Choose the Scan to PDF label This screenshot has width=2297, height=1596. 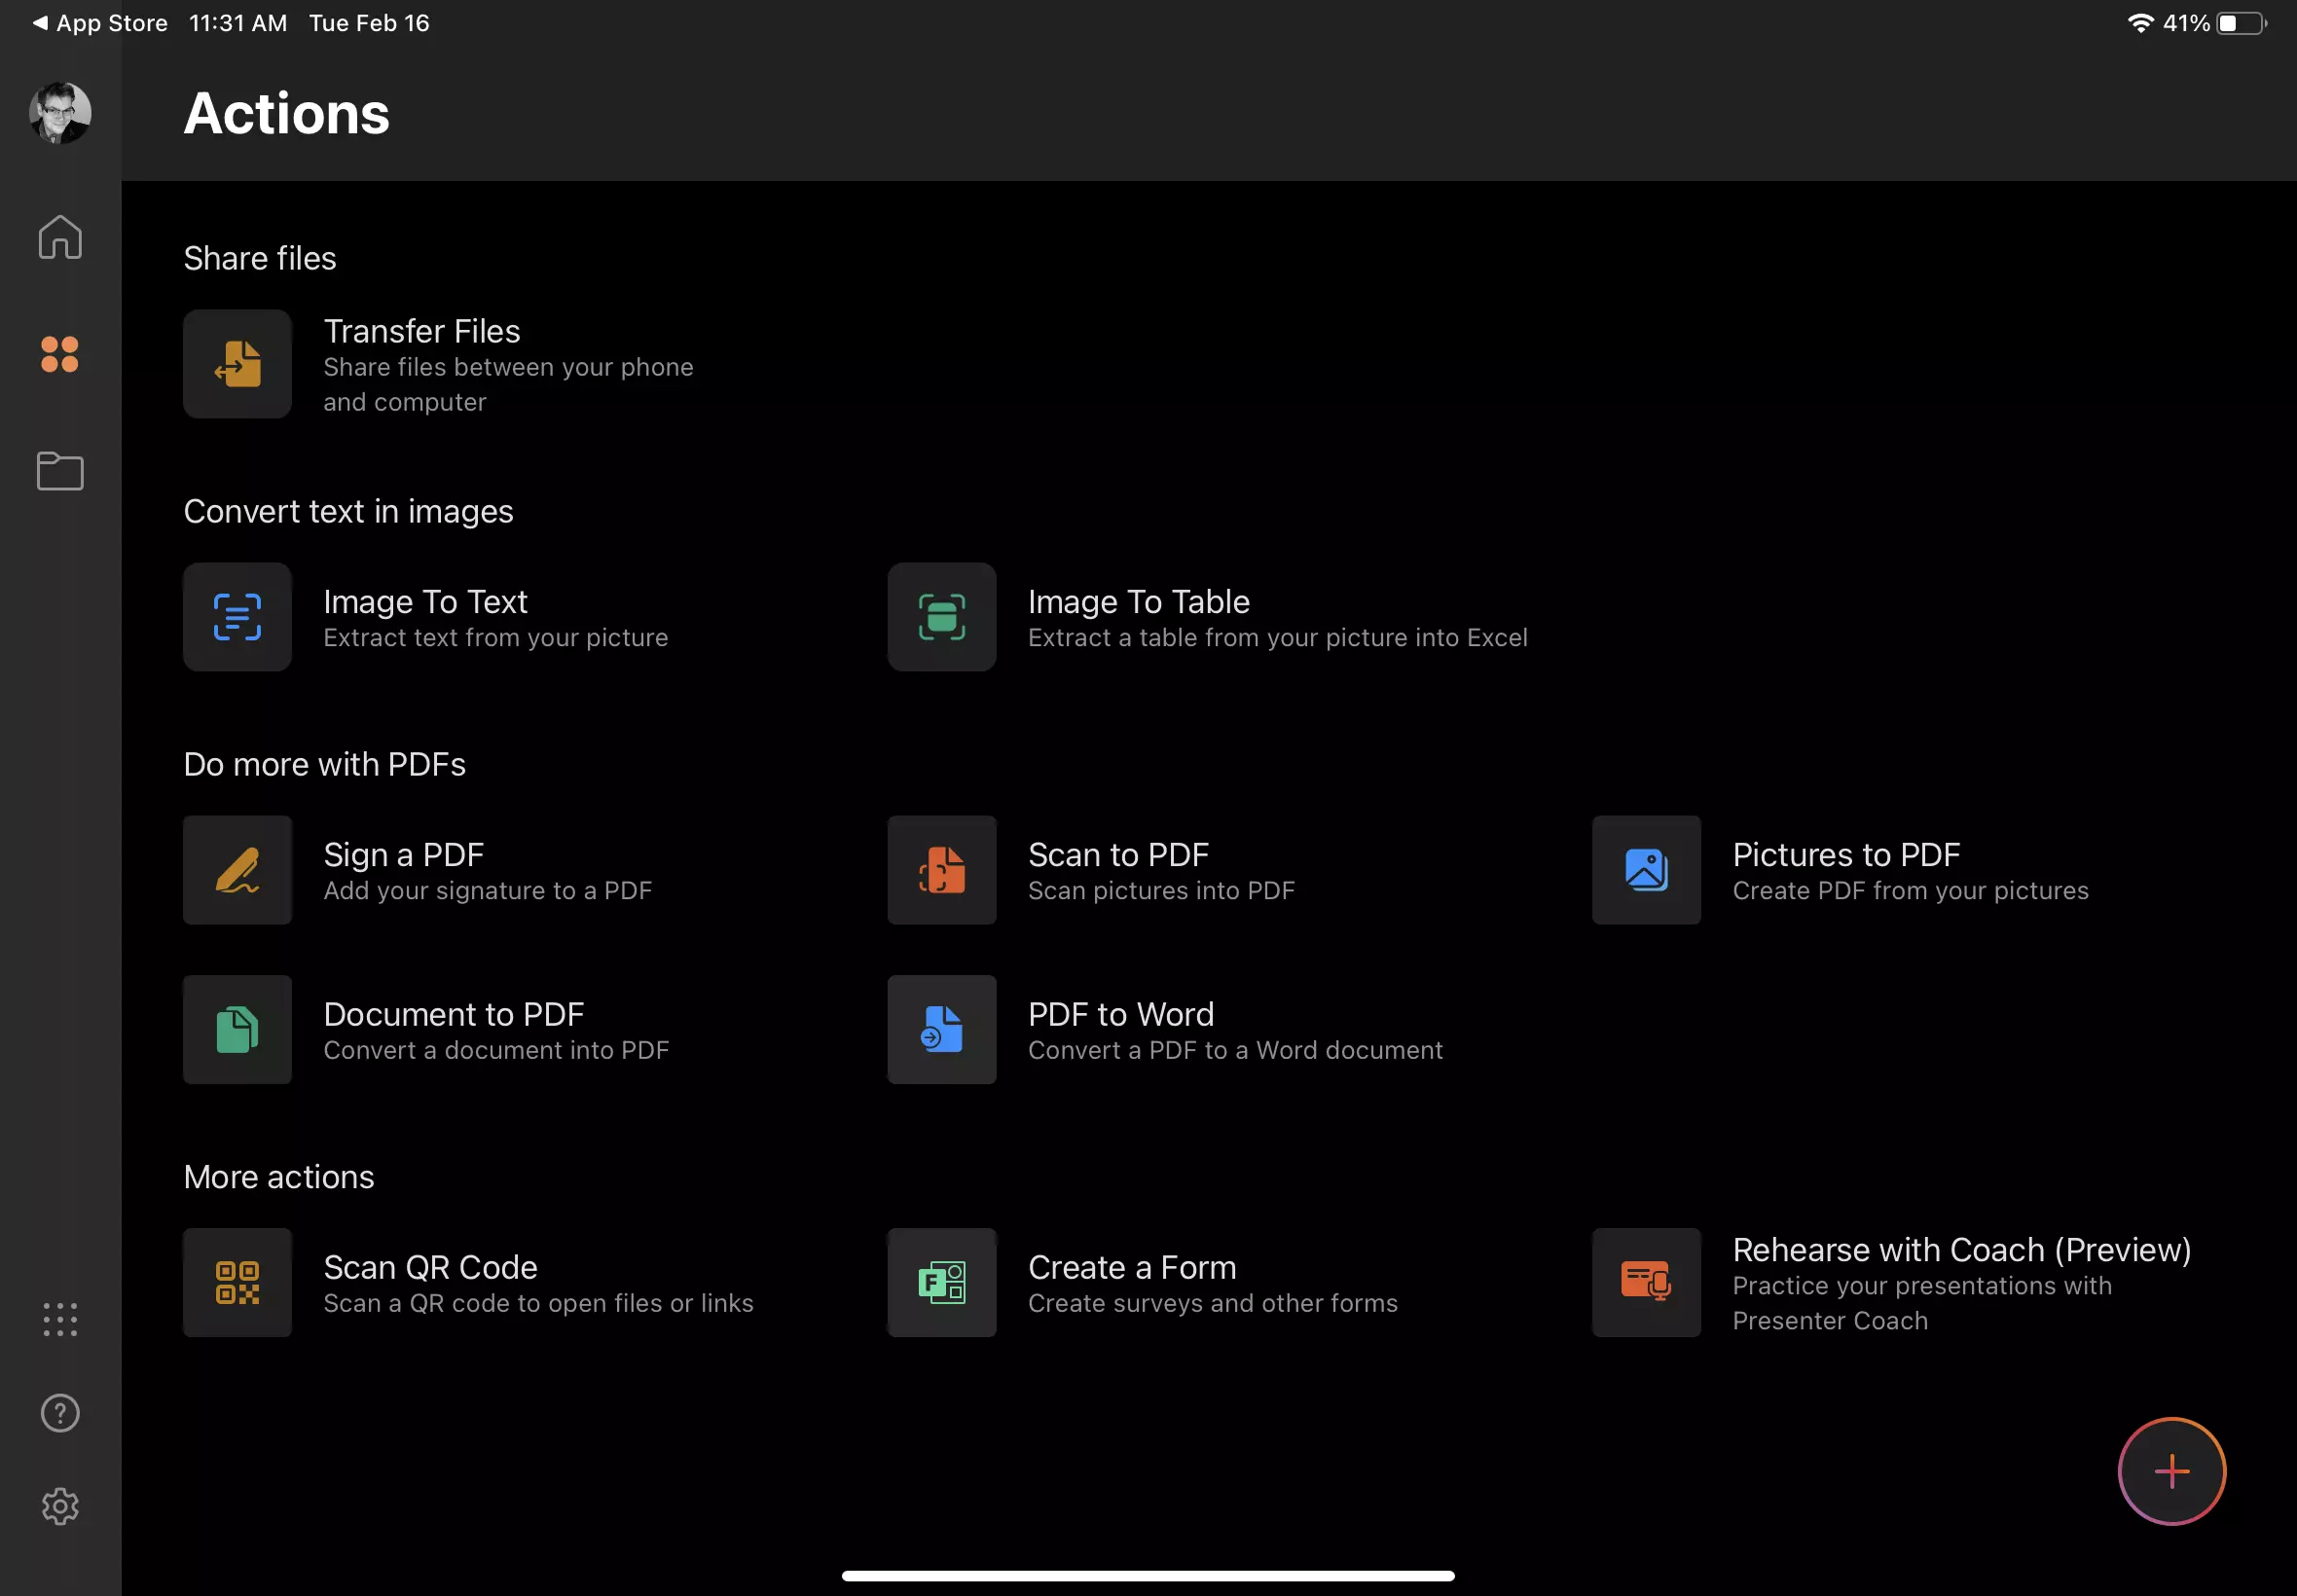[1119, 855]
